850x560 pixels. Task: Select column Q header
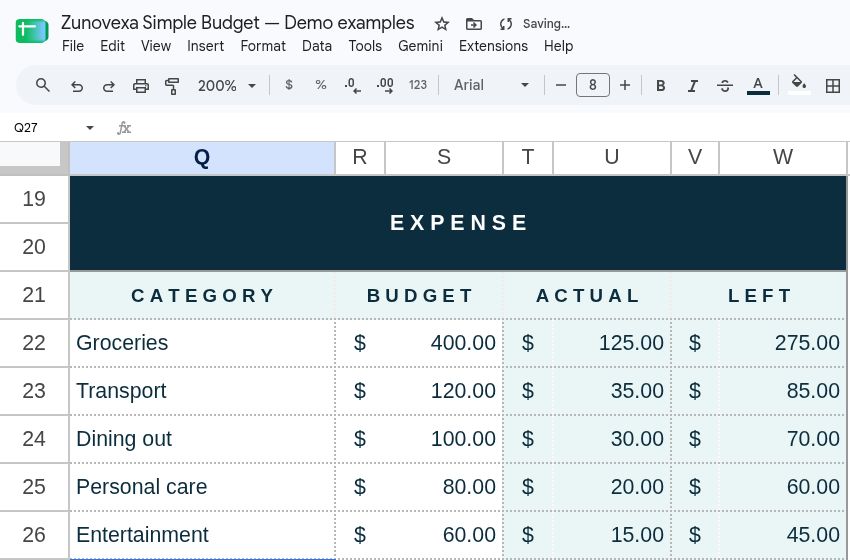point(202,158)
